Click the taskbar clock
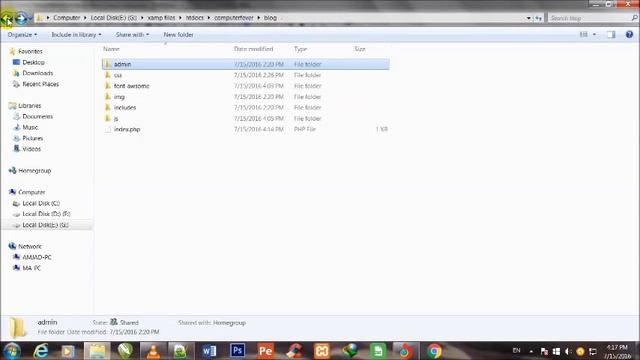 tap(617, 352)
